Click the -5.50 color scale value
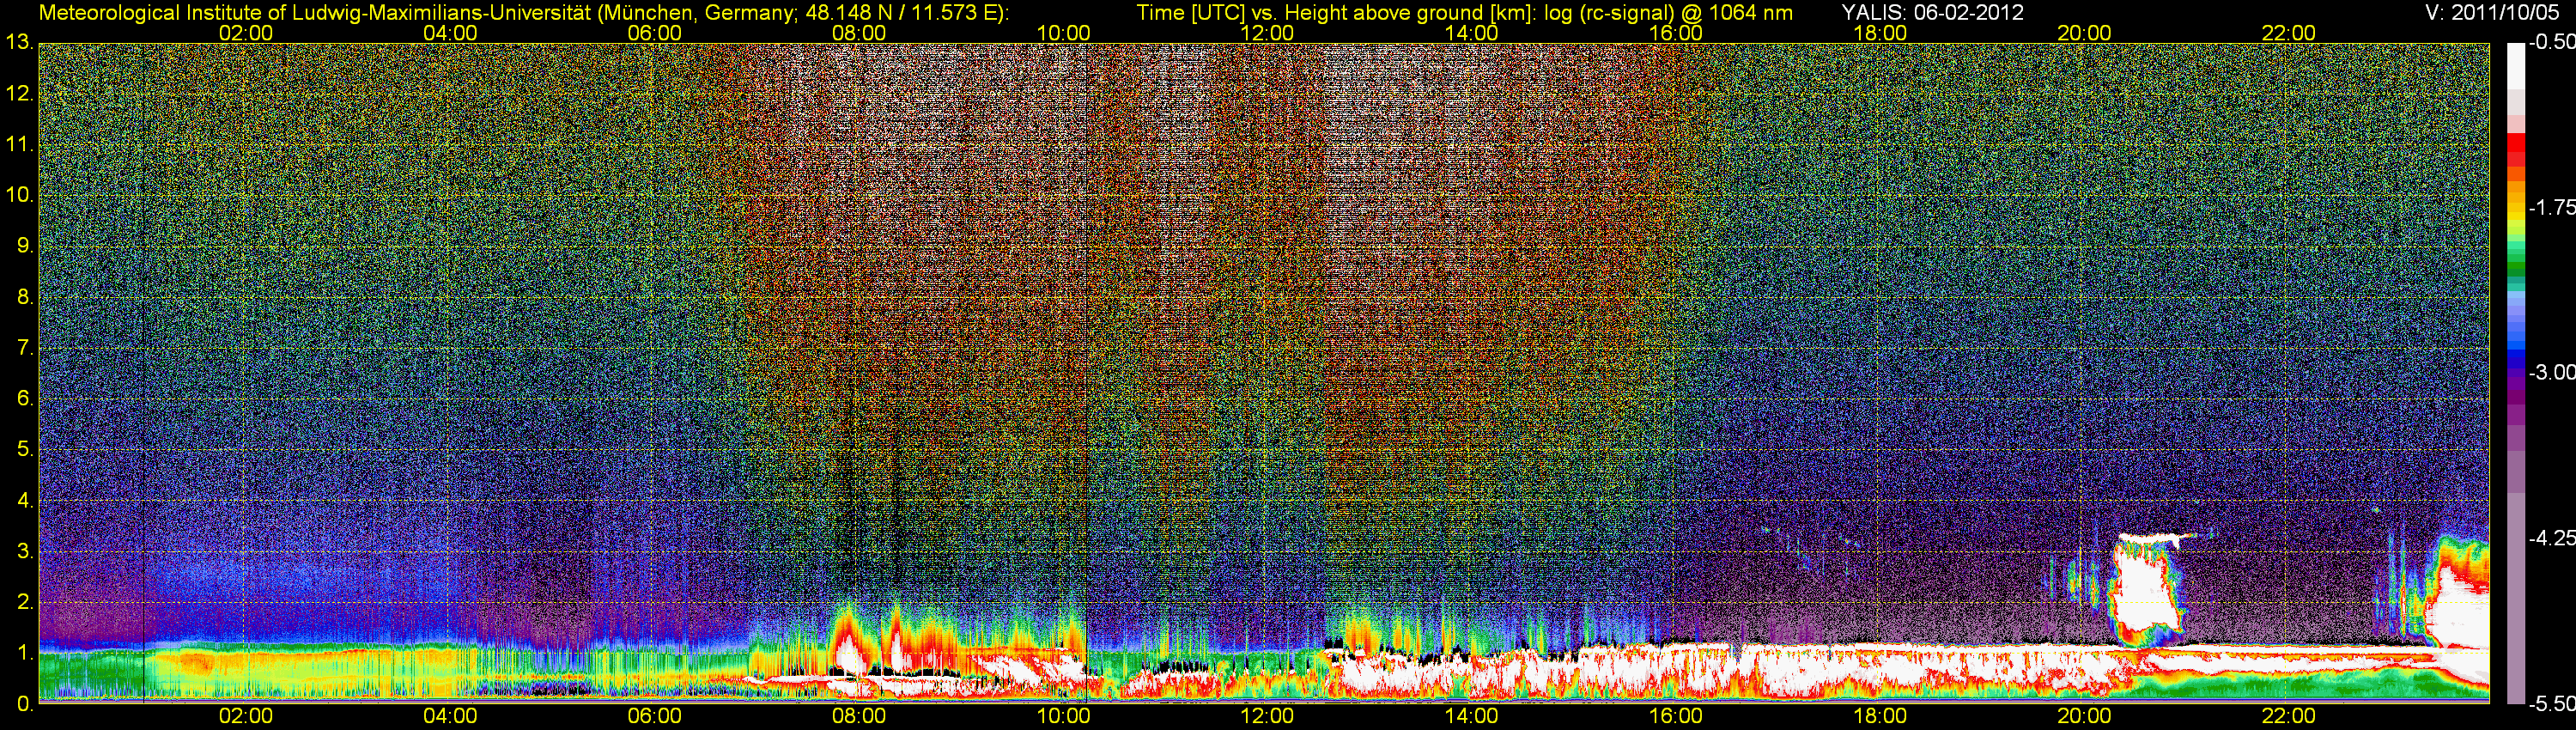This screenshot has width=2576, height=730. tap(2551, 704)
